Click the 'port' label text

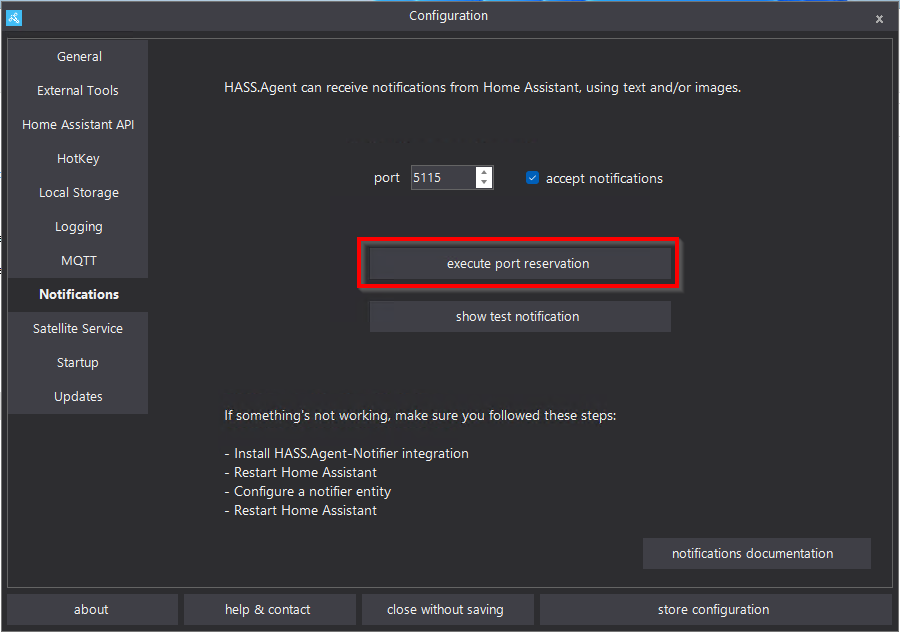pyautogui.click(x=386, y=178)
